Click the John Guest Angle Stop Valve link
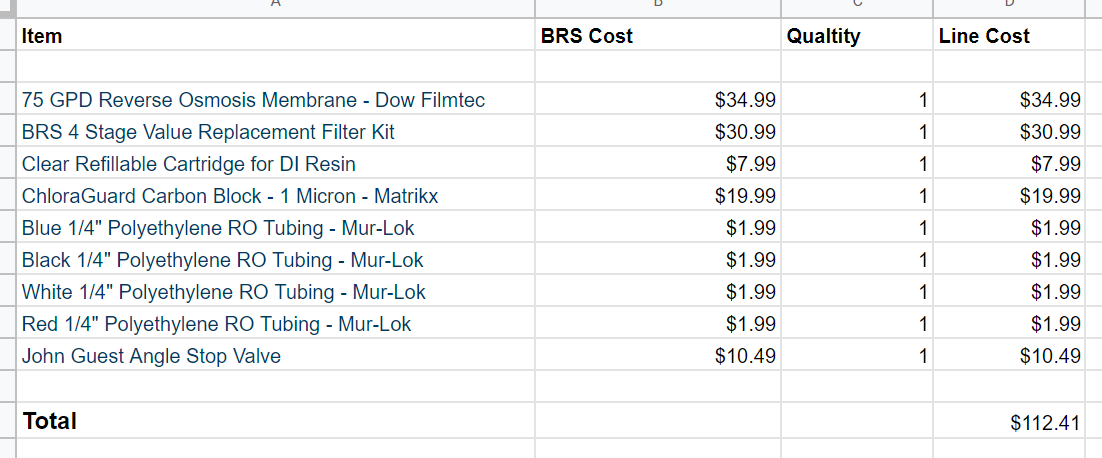 [x=151, y=356]
